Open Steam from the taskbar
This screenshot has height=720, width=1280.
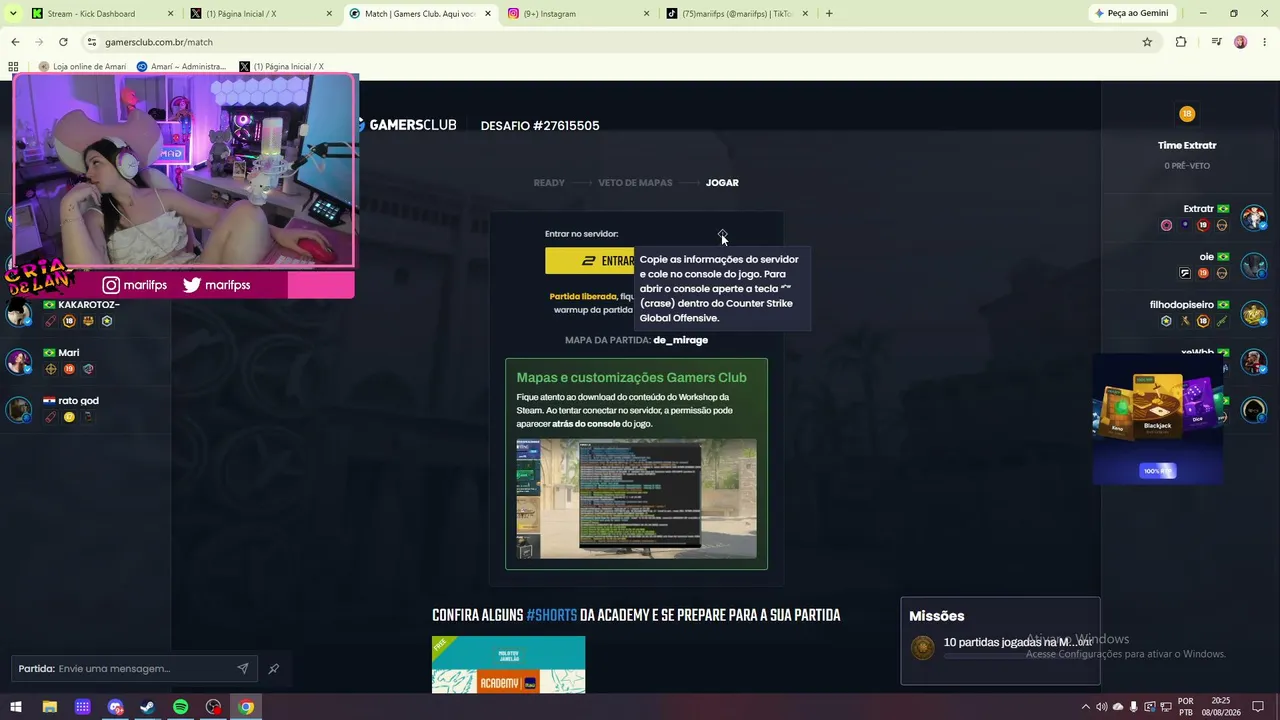pyautogui.click(x=147, y=707)
